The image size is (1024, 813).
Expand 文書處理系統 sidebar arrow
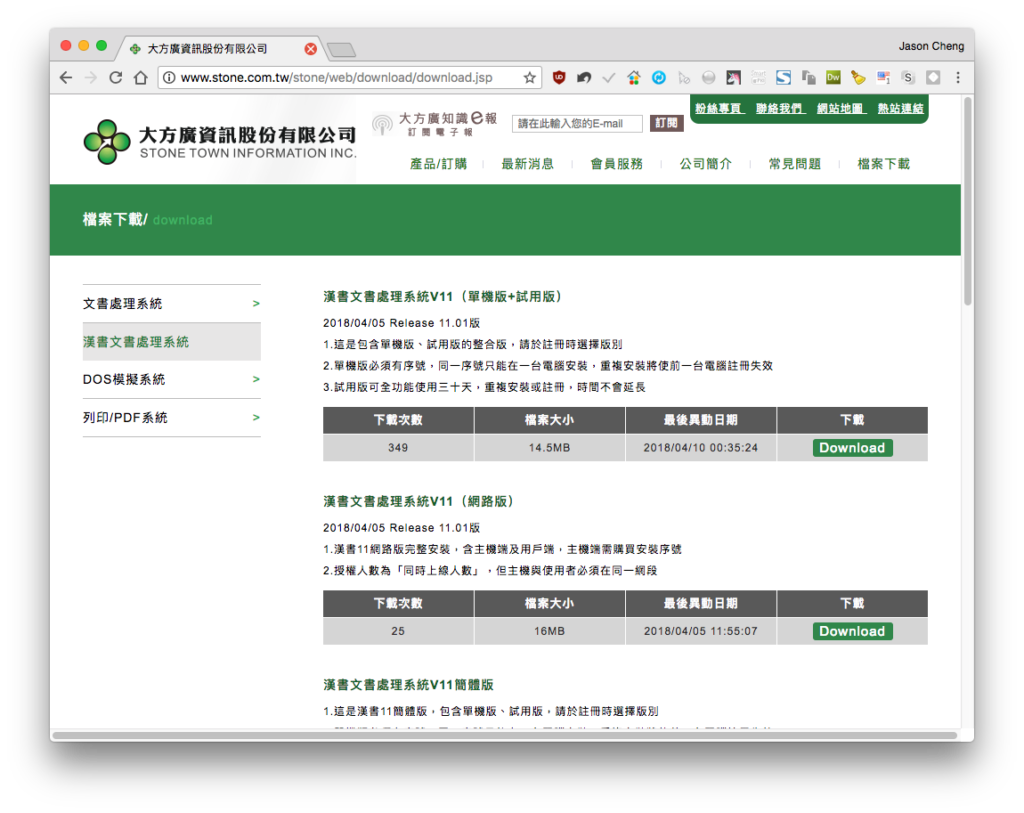(256, 304)
